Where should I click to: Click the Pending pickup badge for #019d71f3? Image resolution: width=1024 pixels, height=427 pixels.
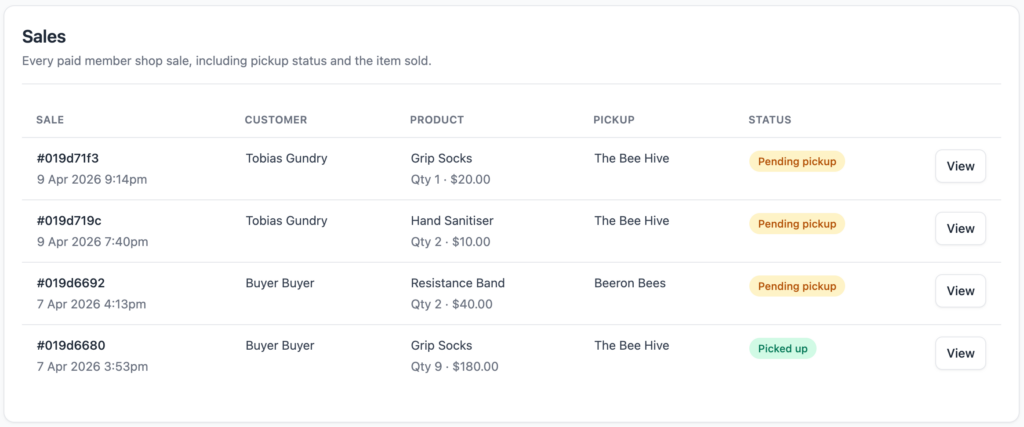[x=797, y=161]
